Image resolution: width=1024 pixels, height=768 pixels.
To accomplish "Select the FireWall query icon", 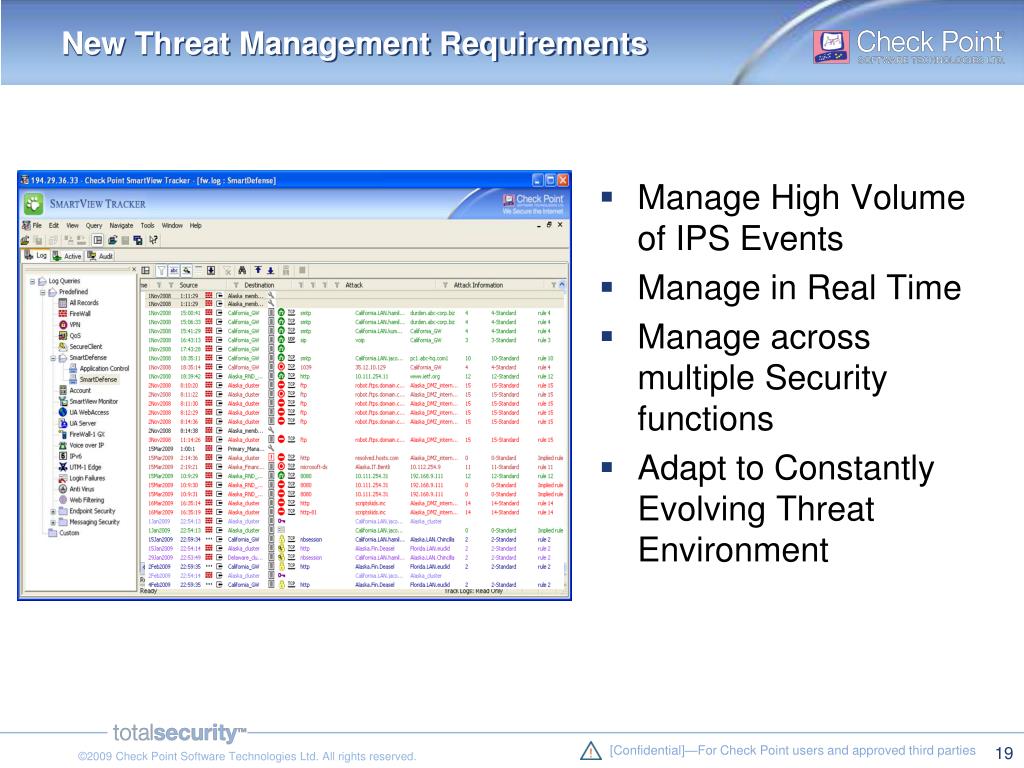I will 63,314.
